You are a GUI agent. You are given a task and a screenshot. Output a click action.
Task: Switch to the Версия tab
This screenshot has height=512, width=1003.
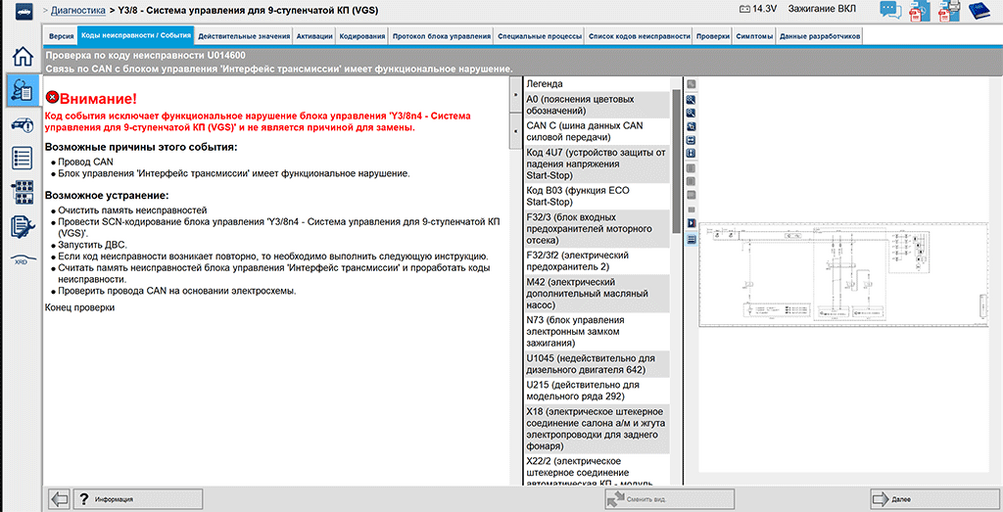pos(61,36)
